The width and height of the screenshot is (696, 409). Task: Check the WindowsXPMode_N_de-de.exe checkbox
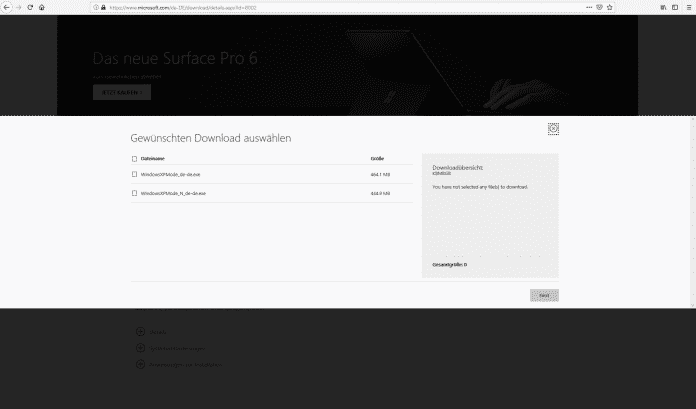pos(135,192)
